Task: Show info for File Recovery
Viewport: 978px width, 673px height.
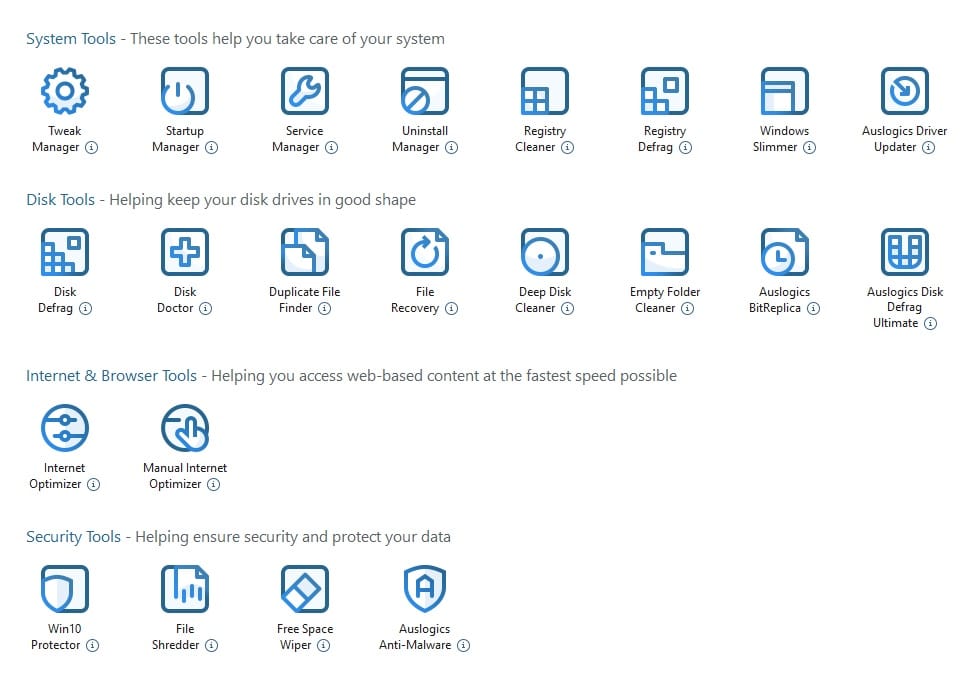Action: coord(452,308)
